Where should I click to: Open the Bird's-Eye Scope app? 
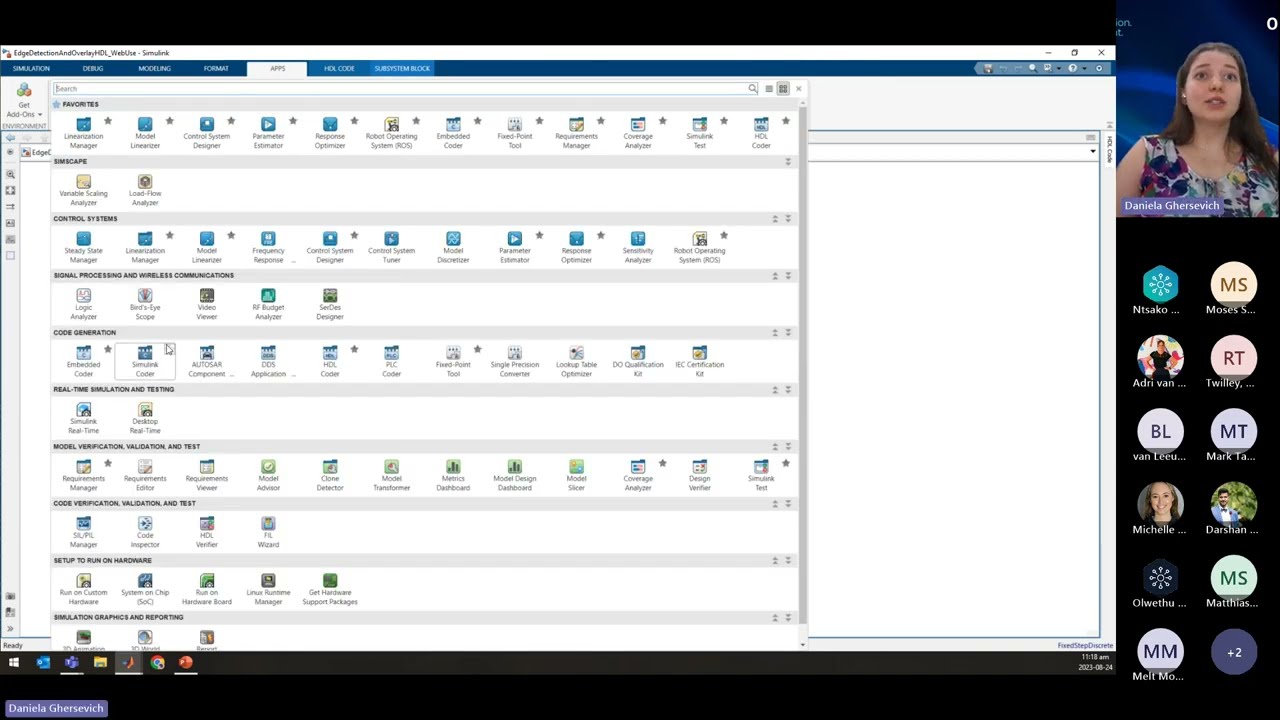145,304
